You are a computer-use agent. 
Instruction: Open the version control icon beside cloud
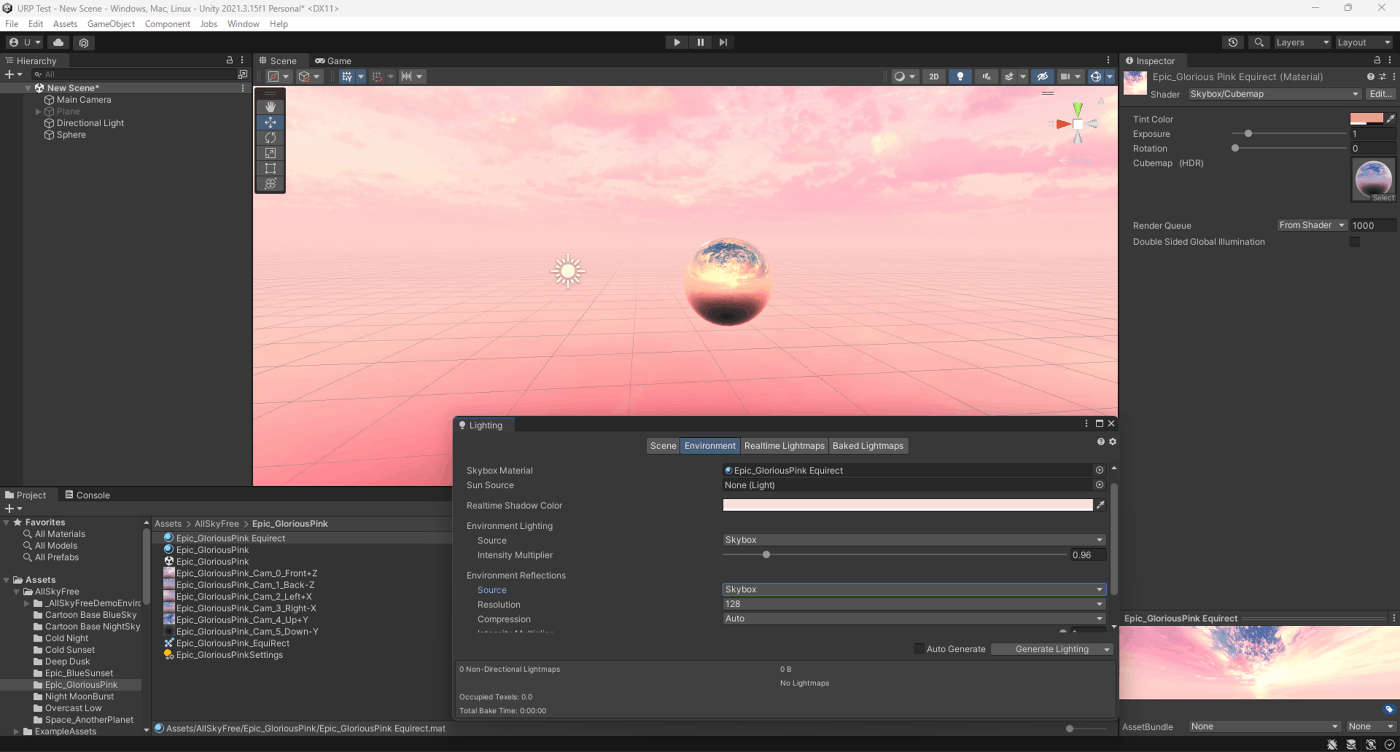tap(84, 42)
